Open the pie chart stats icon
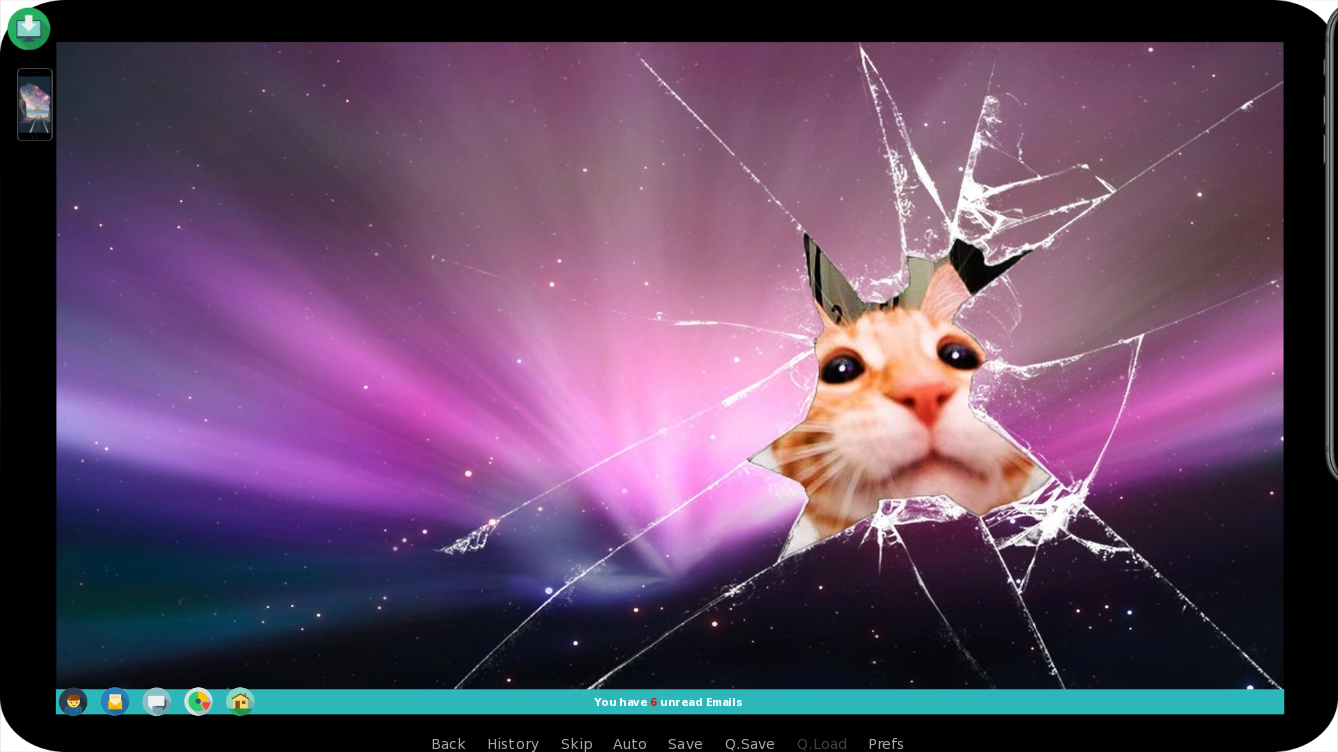Viewport: 1338px width, 752px height. (x=199, y=702)
